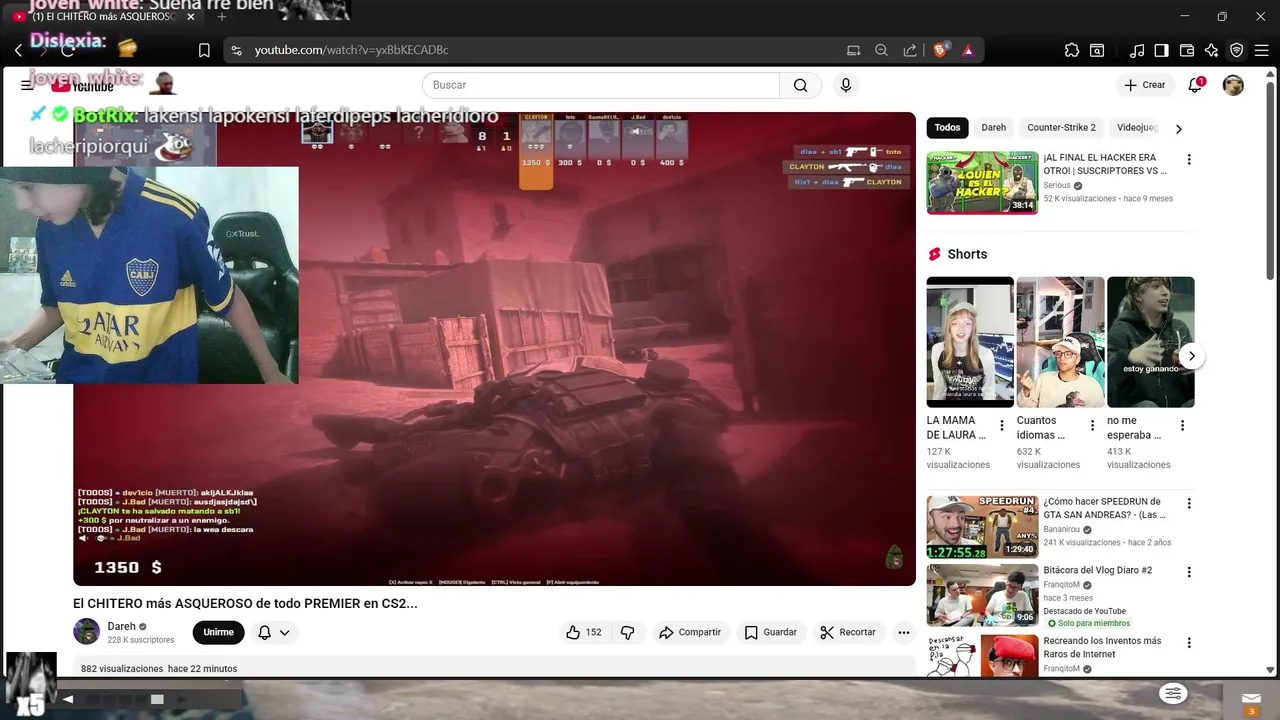Click the '882 visualizaciones' description text
The width and height of the screenshot is (1280, 720).
(x=121, y=668)
